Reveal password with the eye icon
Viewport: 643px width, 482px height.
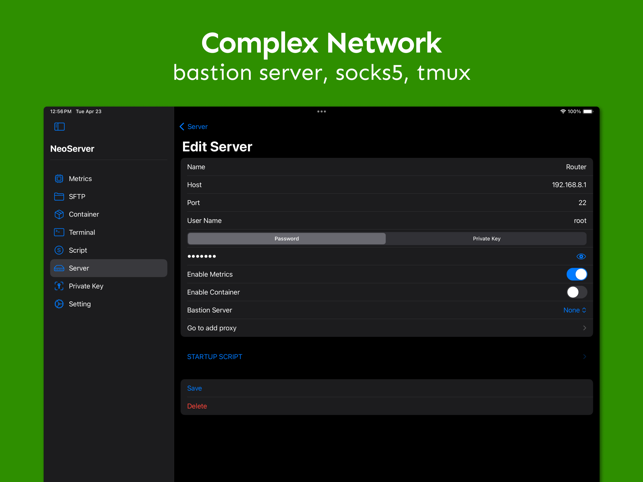coord(581,257)
